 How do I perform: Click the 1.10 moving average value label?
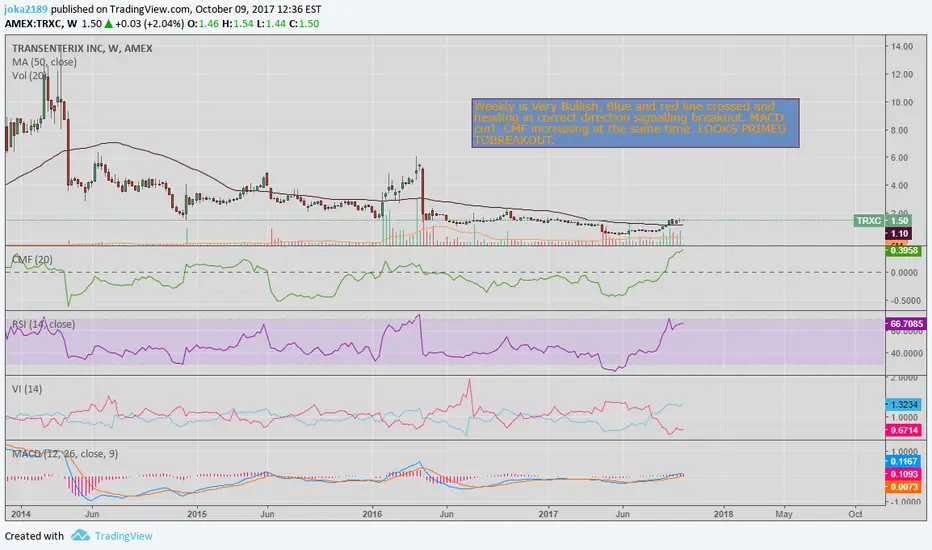point(899,234)
